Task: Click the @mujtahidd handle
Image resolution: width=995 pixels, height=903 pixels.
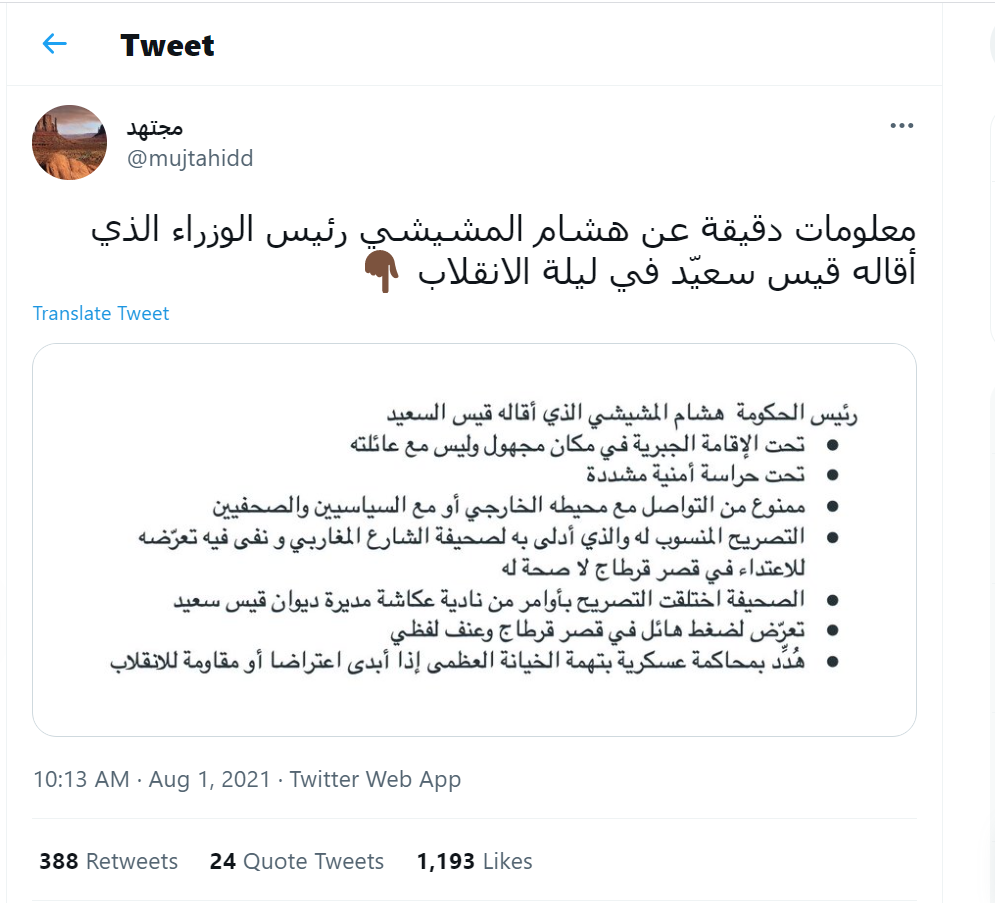Action: (x=188, y=158)
